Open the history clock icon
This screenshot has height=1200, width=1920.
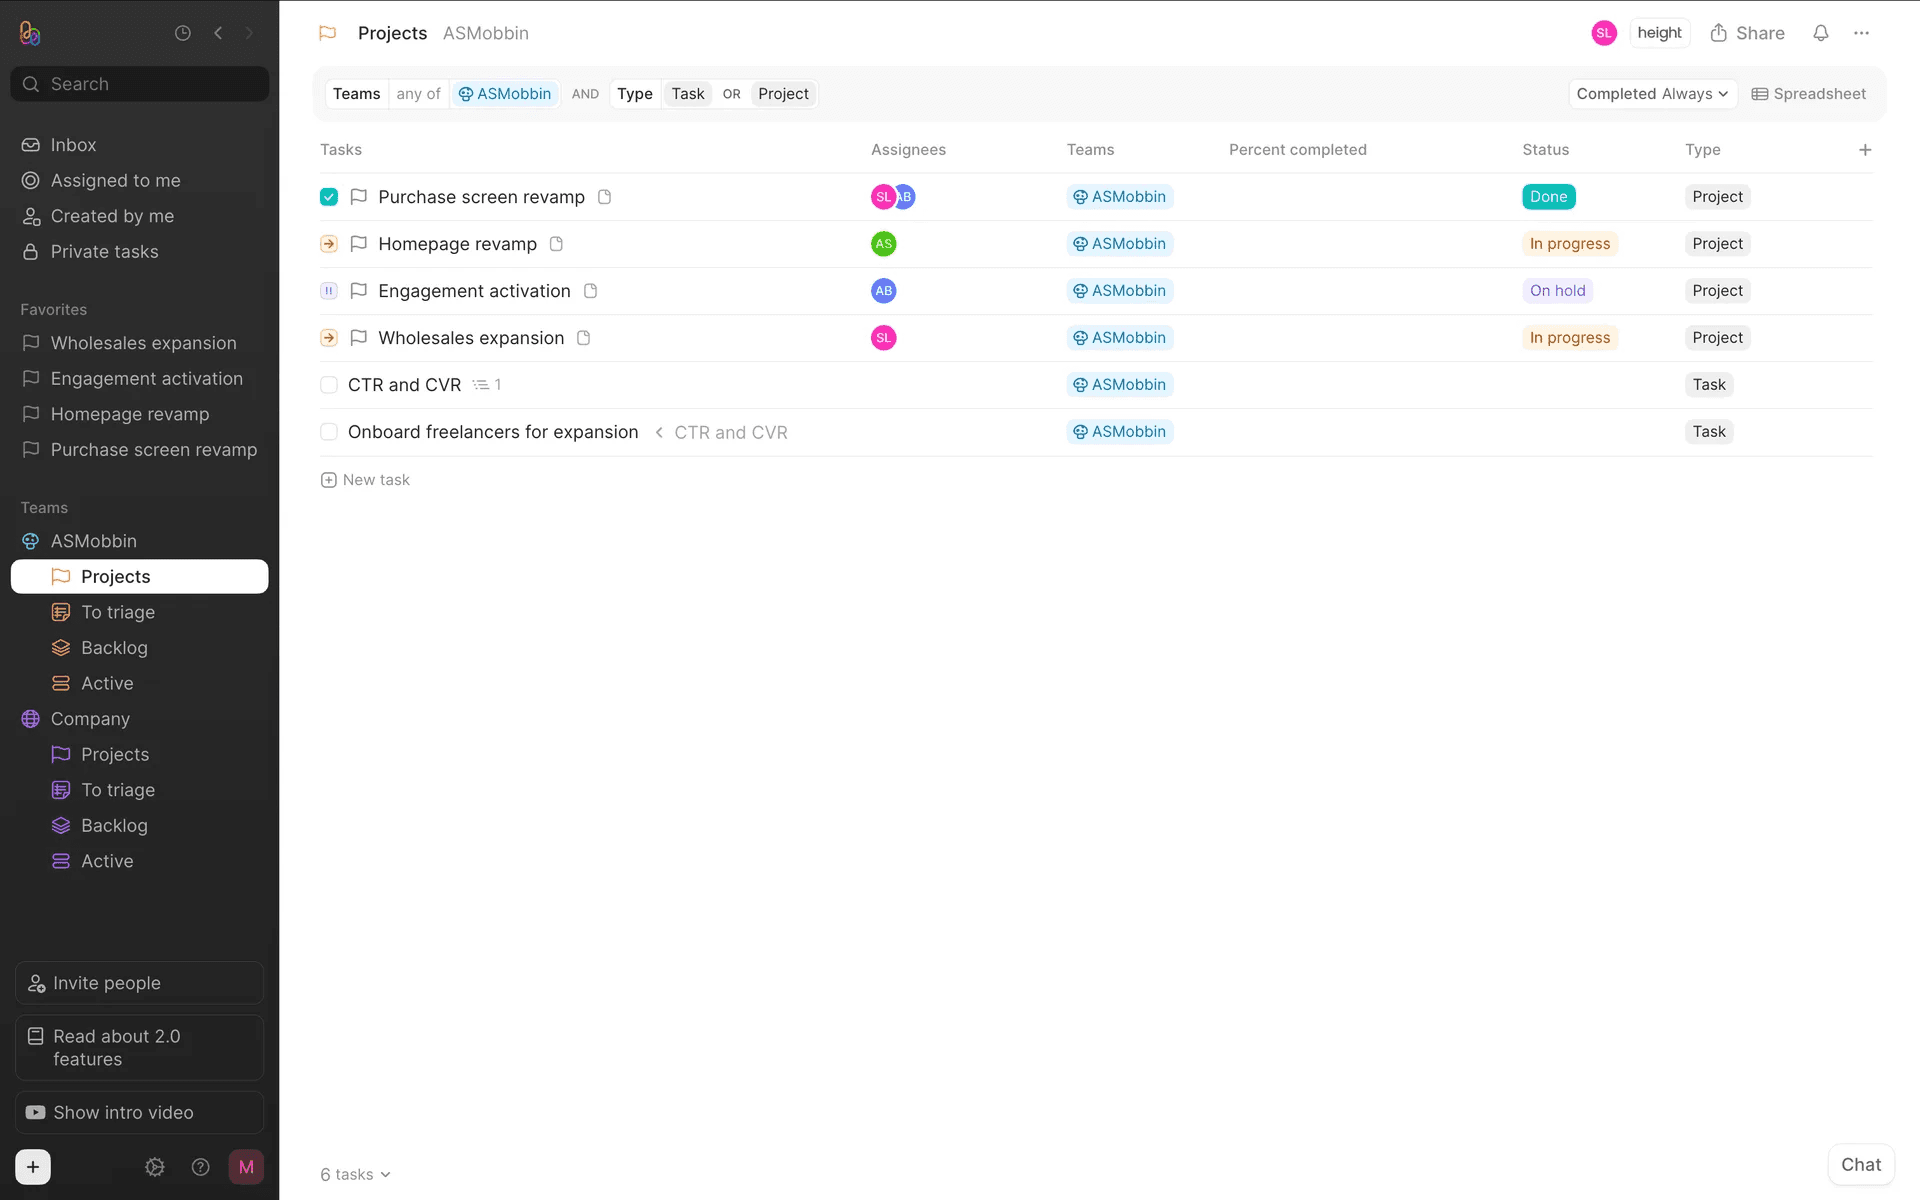pyautogui.click(x=183, y=33)
